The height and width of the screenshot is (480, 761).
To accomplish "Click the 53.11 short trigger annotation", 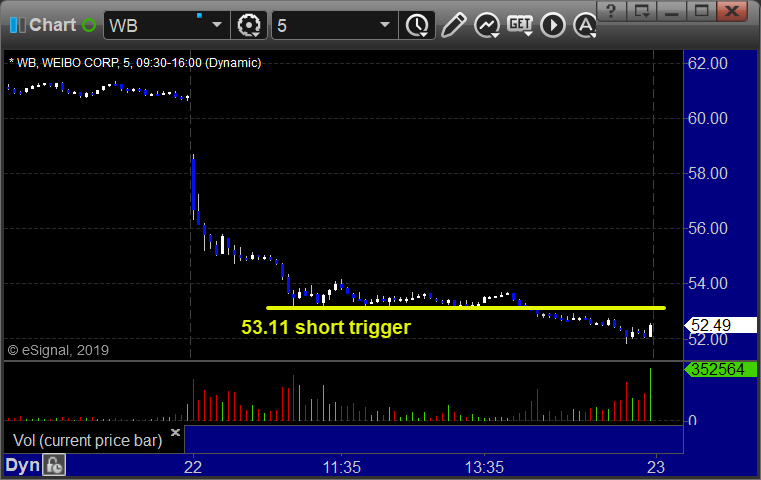I will [326, 327].
